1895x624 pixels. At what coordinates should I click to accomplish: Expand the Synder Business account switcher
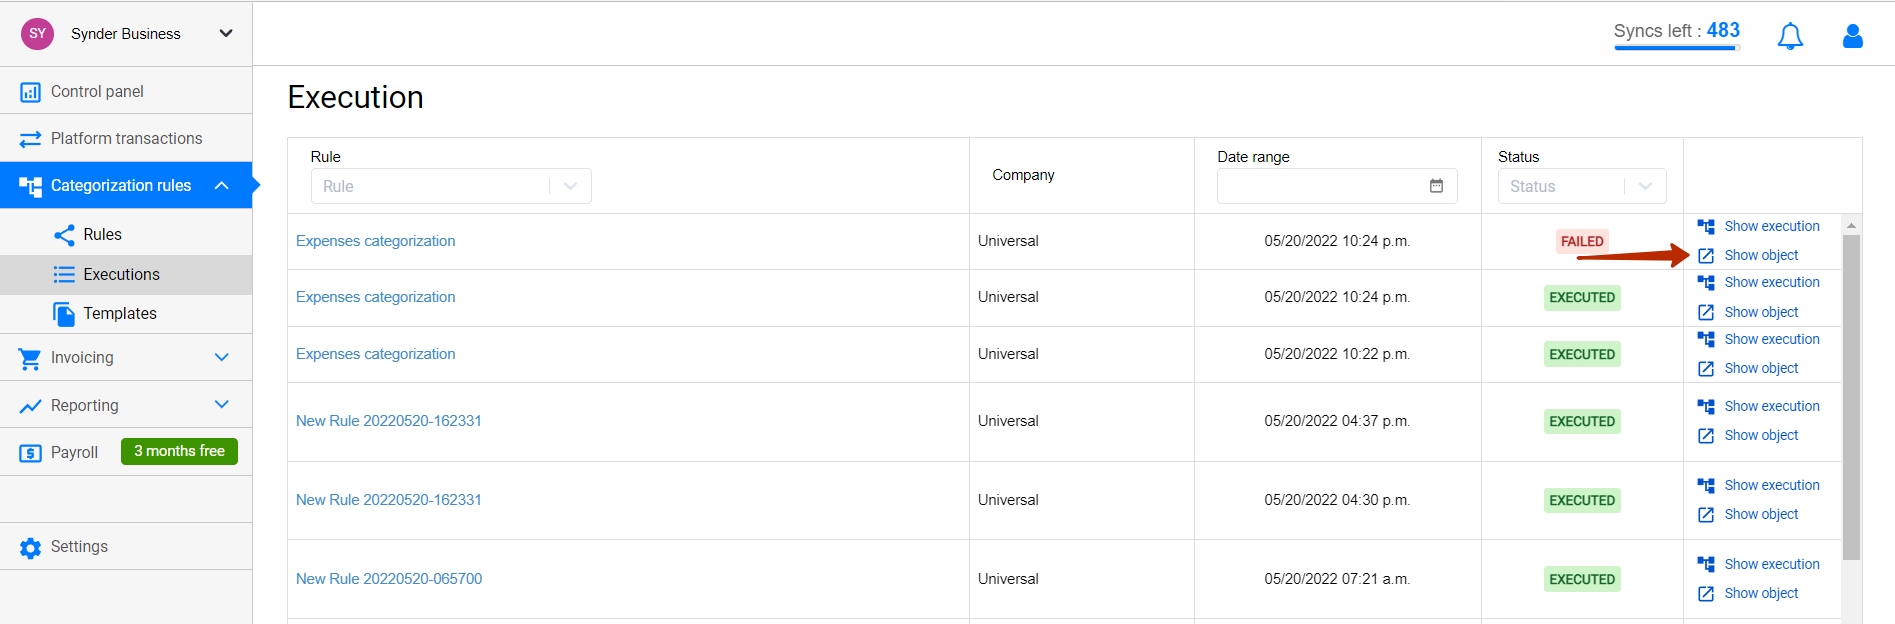(226, 33)
